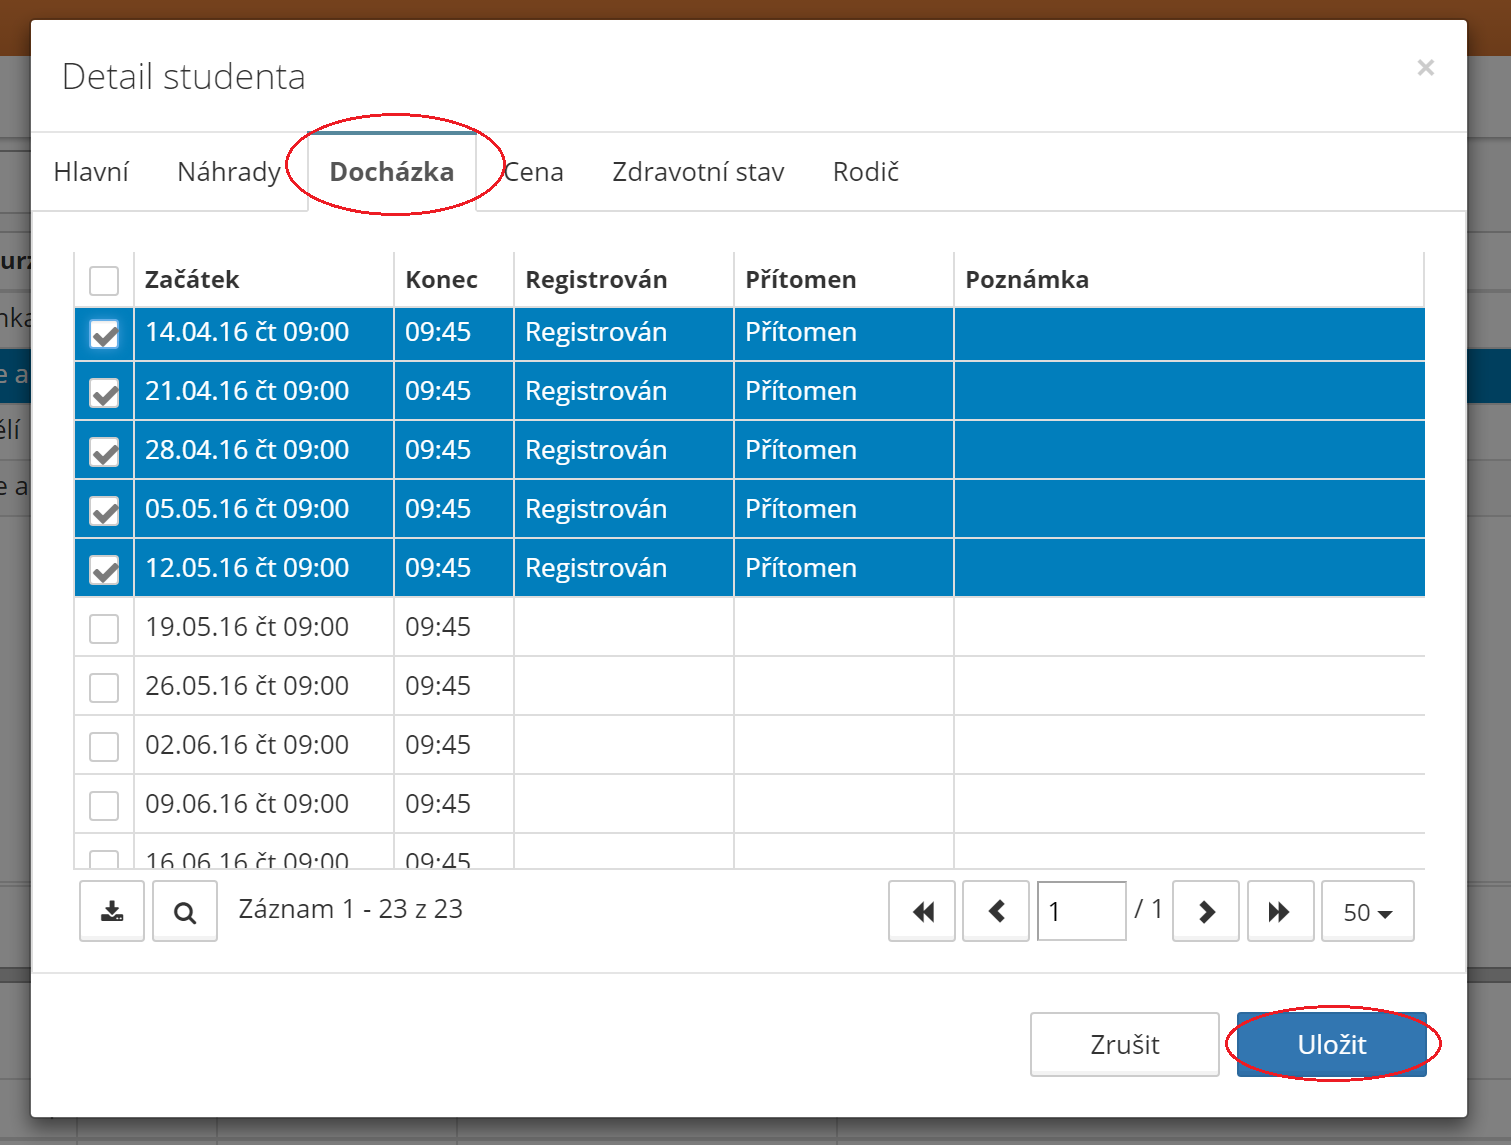Select the '14.04.16 čt 09:00' start cell
Image resolution: width=1511 pixels, height=1145 pixels.
coord(264,333)
